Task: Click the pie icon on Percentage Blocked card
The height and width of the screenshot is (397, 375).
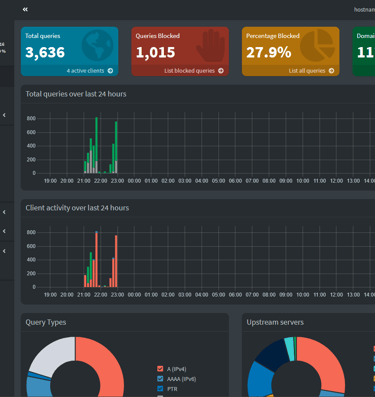Action: (x=318, y=45)
